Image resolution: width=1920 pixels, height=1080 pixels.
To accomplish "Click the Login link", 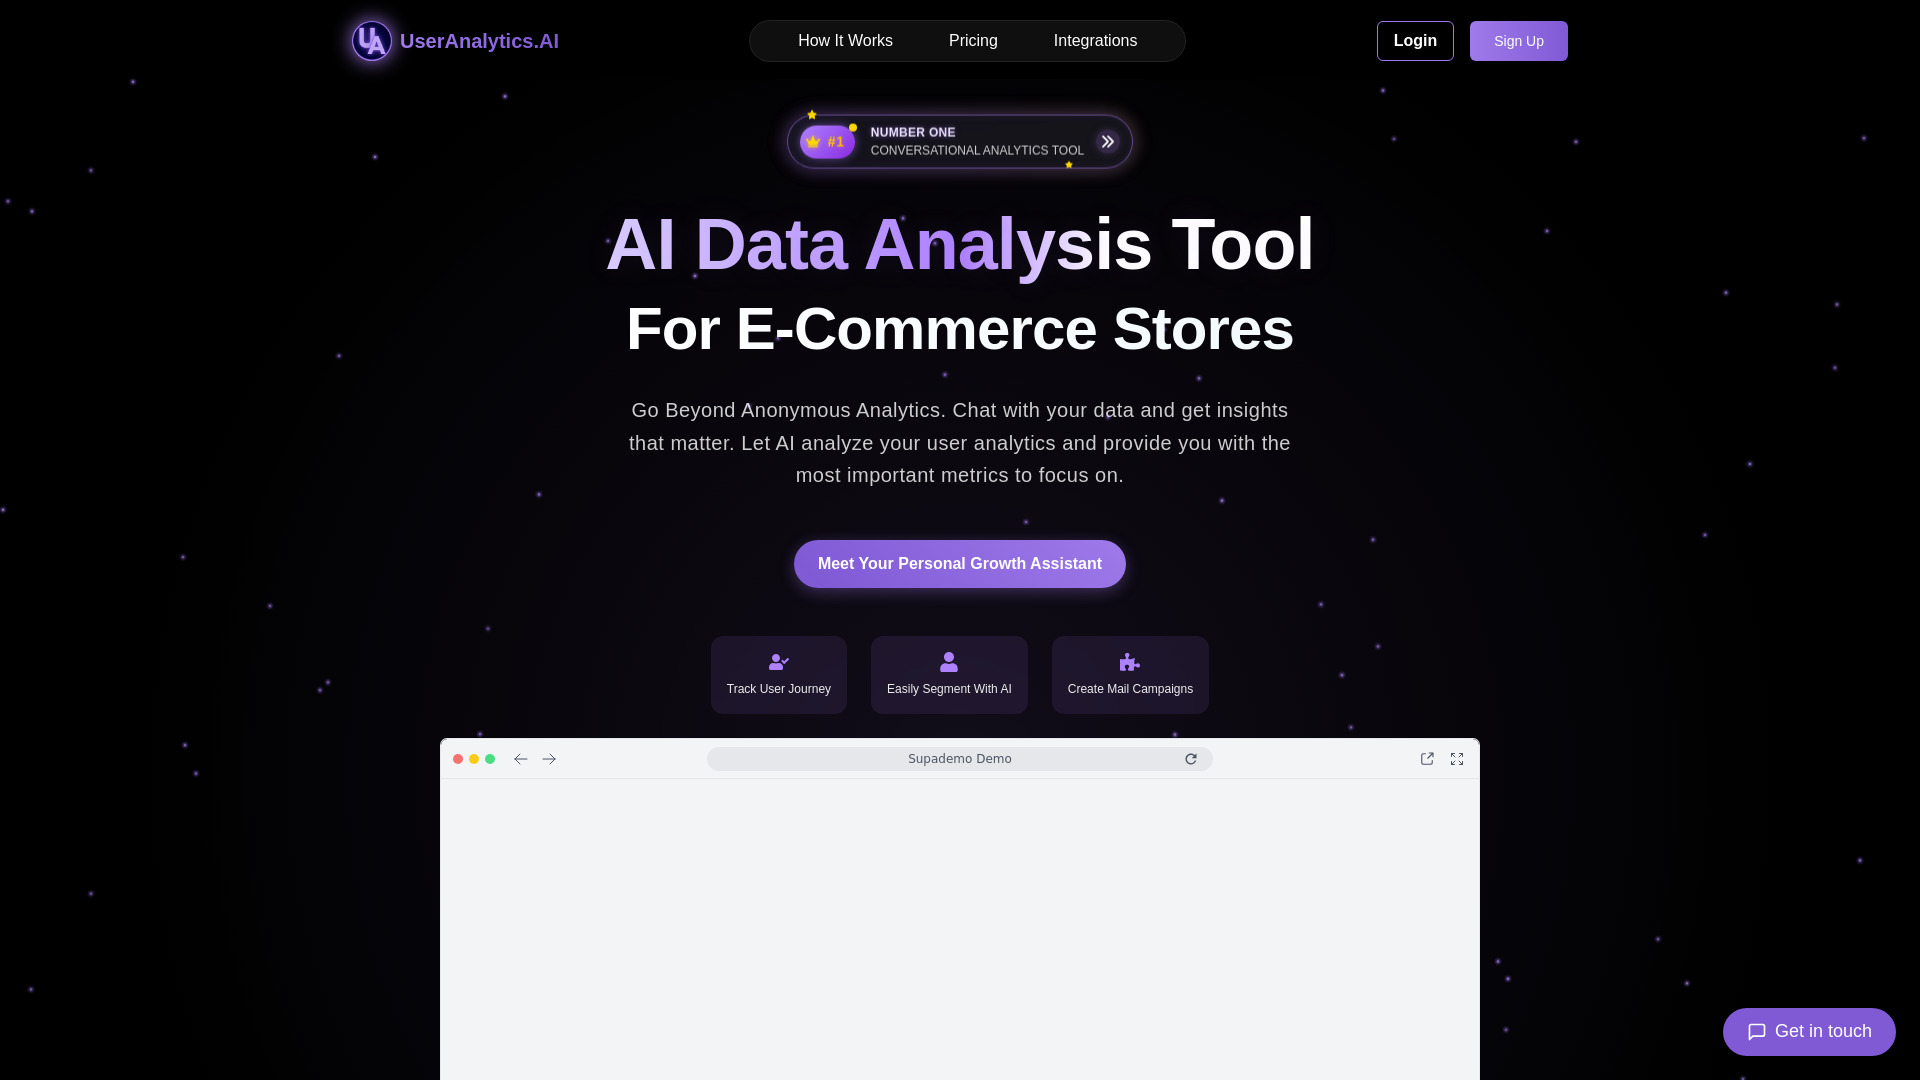I will pyautogui.click(x=1414, y=41).
